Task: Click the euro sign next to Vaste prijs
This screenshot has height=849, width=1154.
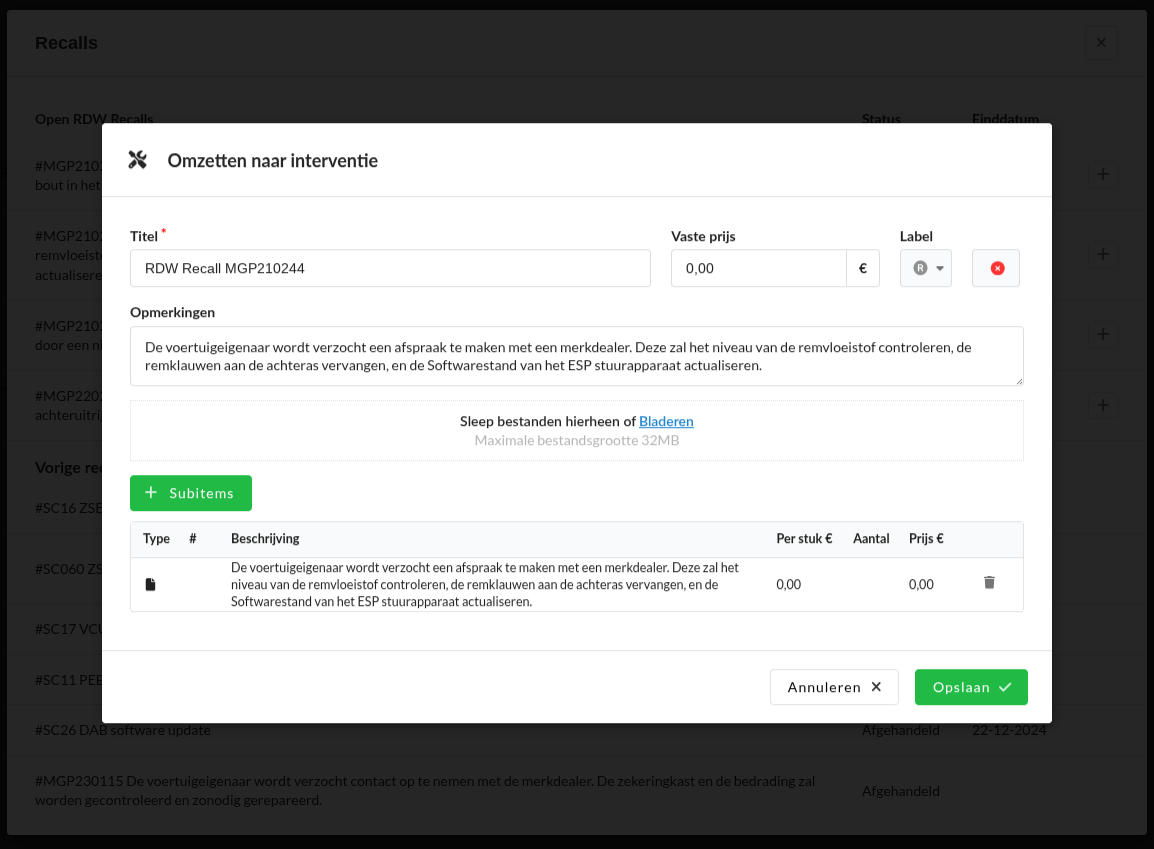Action: [x=863, y=268]
